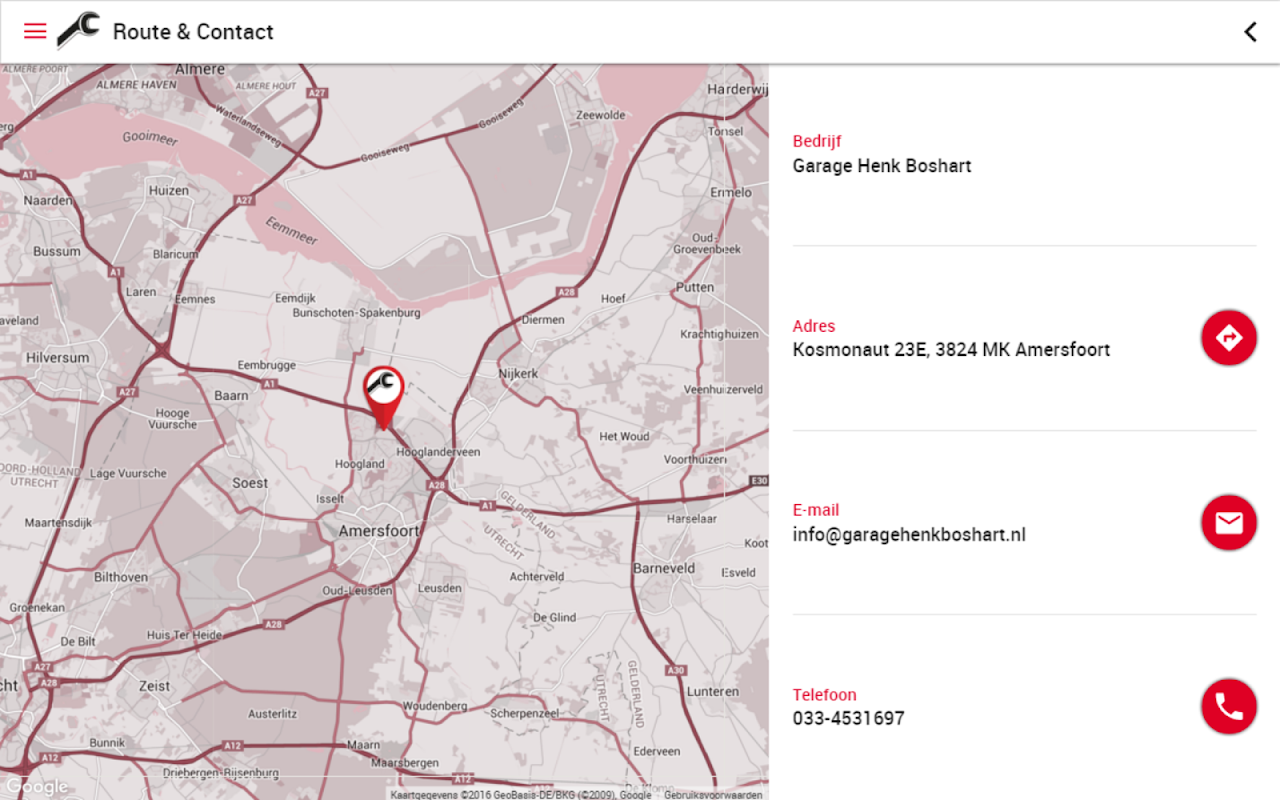Click the Adres label
The width and height of the screenshot is (1280, 800).
click(x=814, y=326)
